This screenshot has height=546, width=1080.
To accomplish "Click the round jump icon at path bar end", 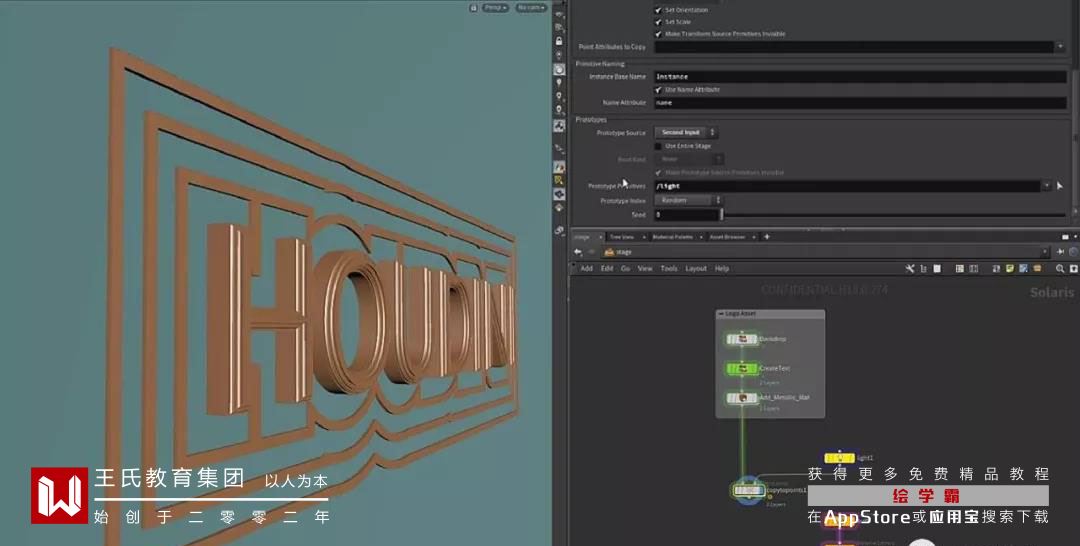I will pos(1073,252).
